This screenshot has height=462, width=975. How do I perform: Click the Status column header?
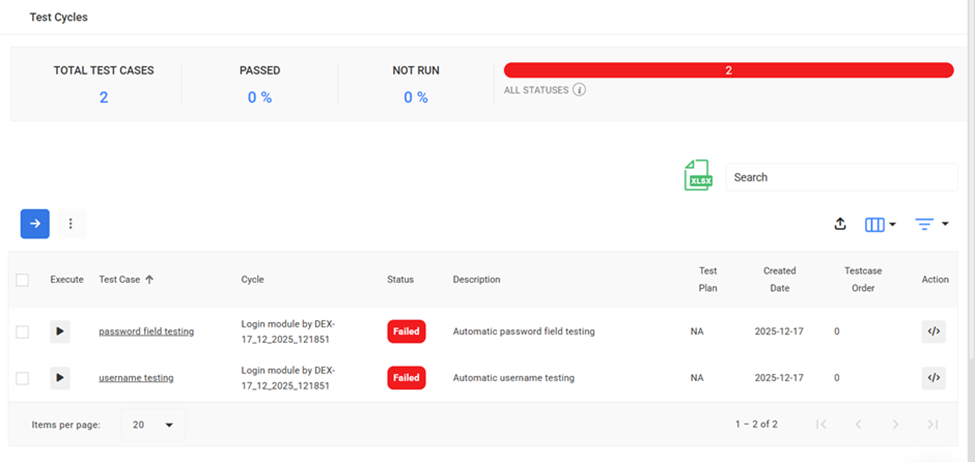point(400,280)
